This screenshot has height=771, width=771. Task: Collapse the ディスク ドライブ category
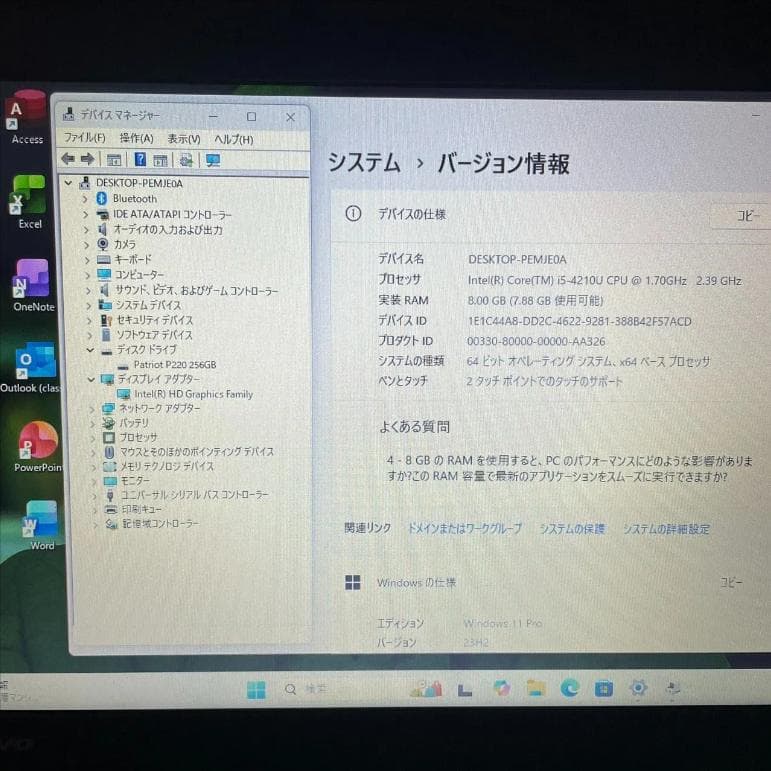point(90,350)
